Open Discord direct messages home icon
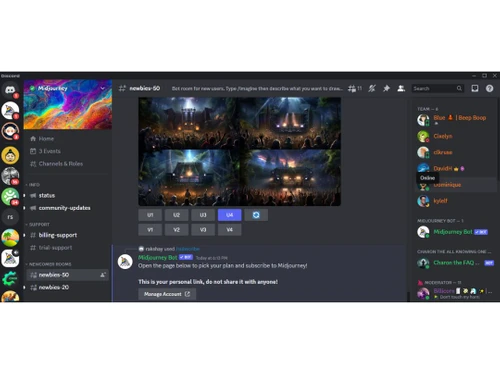The image size is (500, 375). (x=10, y=90)
